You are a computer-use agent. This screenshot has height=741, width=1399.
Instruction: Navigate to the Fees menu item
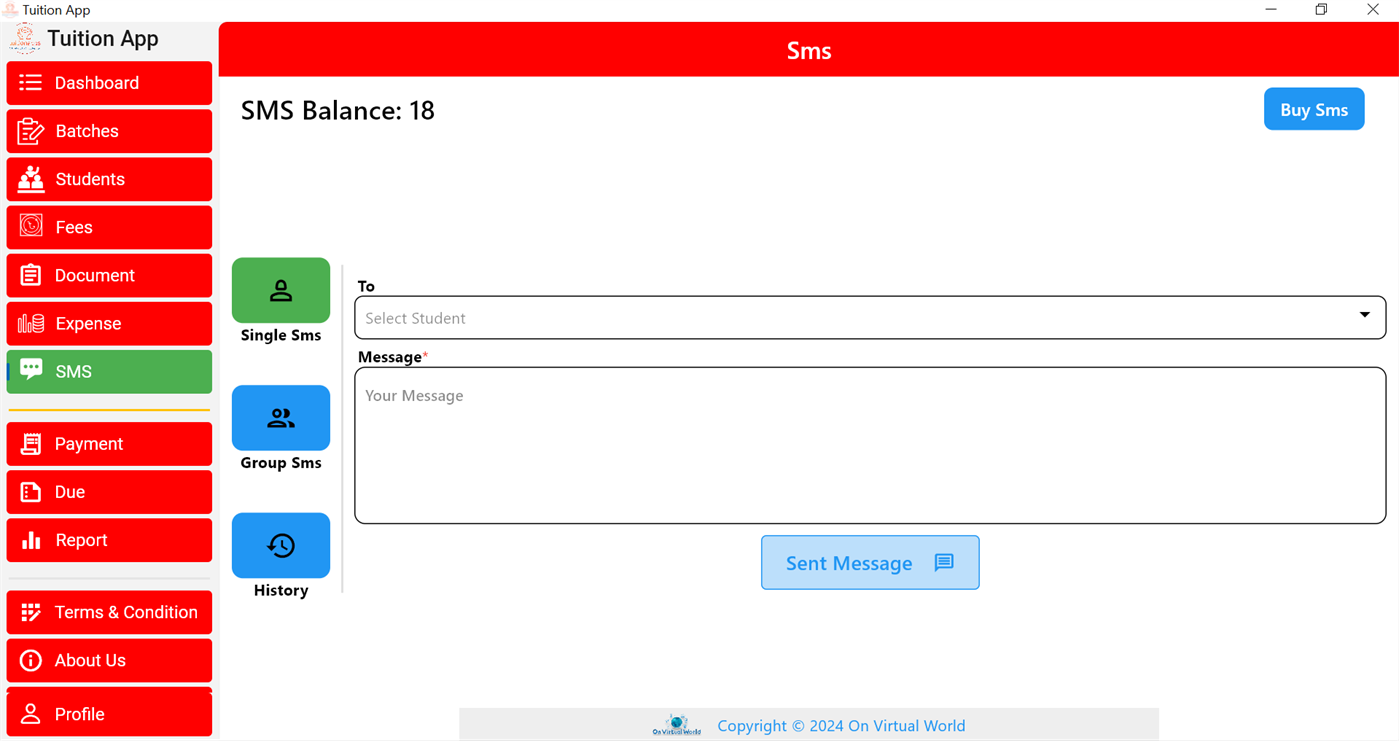click(109, 227)
